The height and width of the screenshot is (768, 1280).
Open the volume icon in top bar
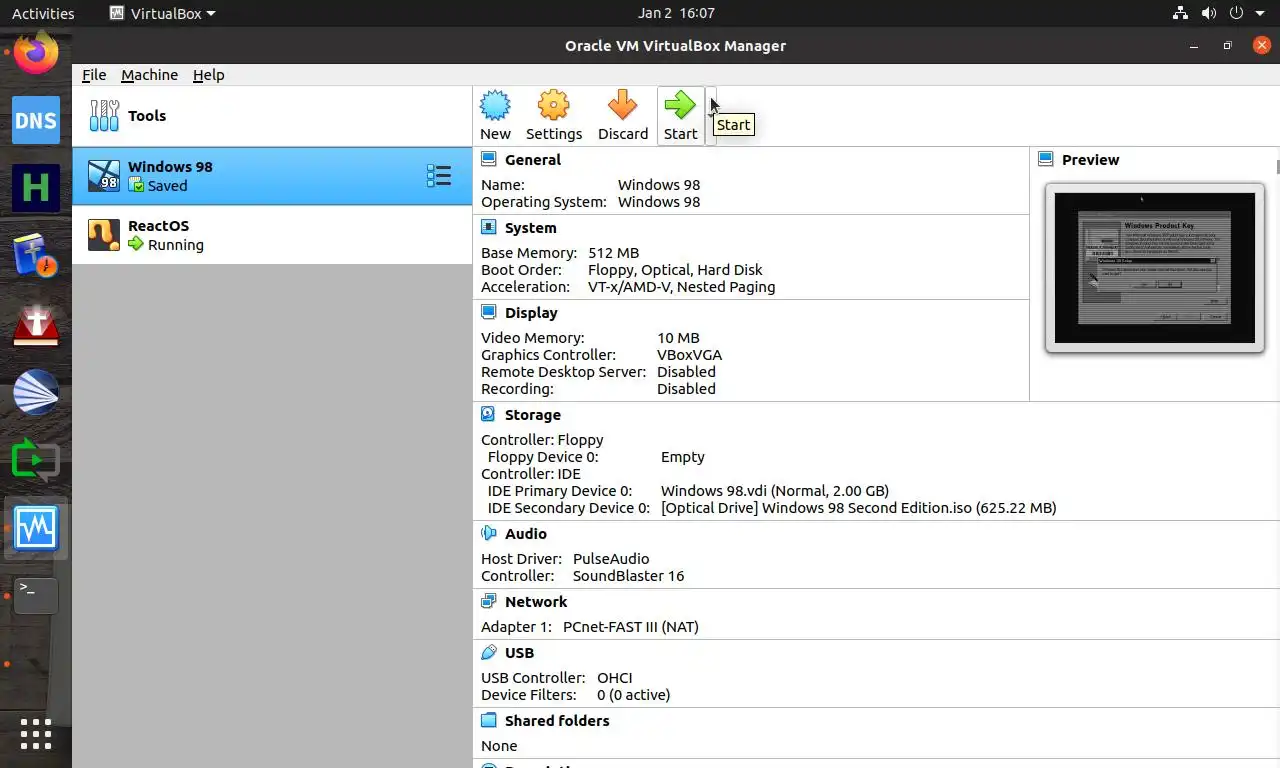pyautogui.click(x=1208, y=13)
